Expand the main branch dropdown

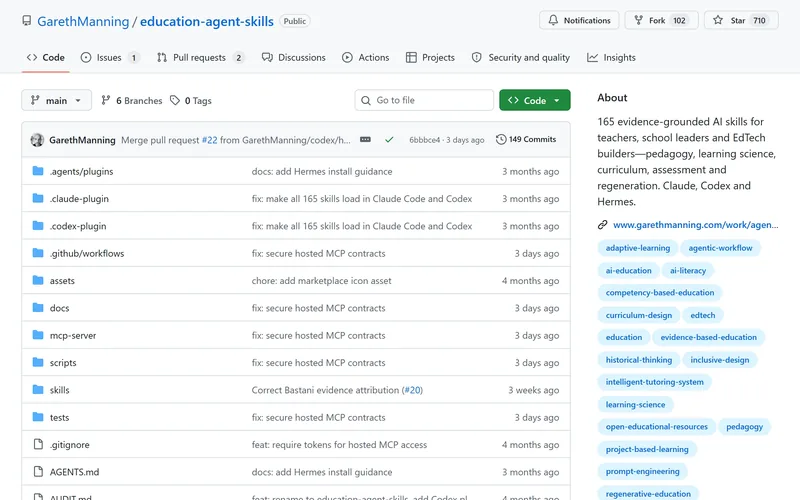click(x=57, y=101)
